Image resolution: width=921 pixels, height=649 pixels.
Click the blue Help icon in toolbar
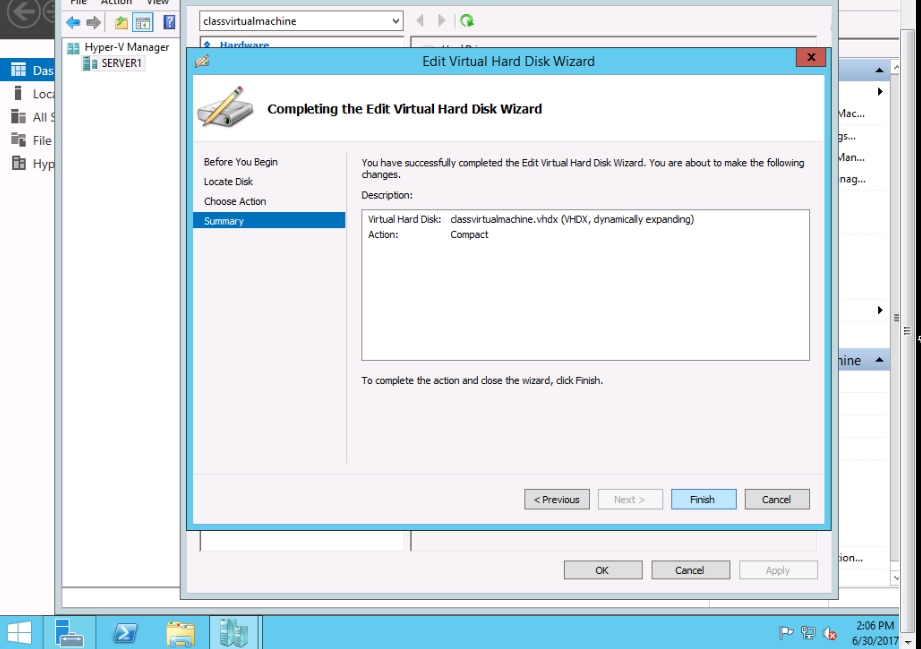coord(169,22)
